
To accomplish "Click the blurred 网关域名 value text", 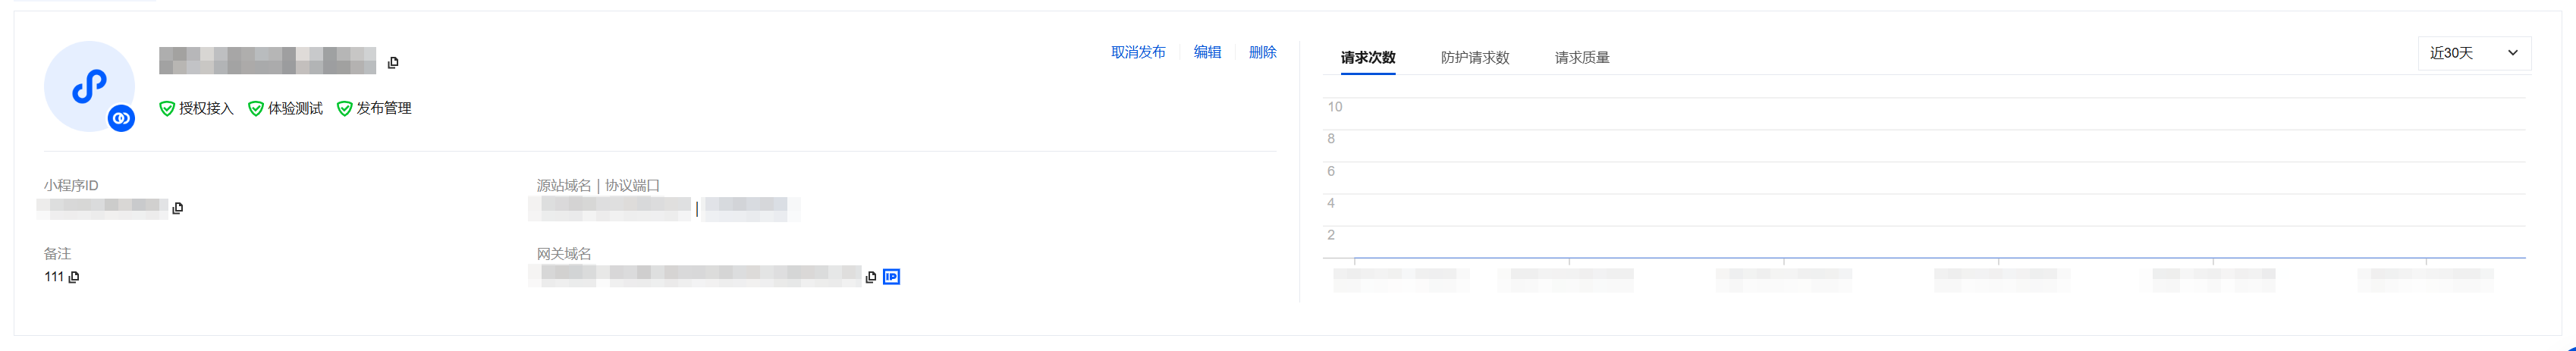I will (695, 276).
